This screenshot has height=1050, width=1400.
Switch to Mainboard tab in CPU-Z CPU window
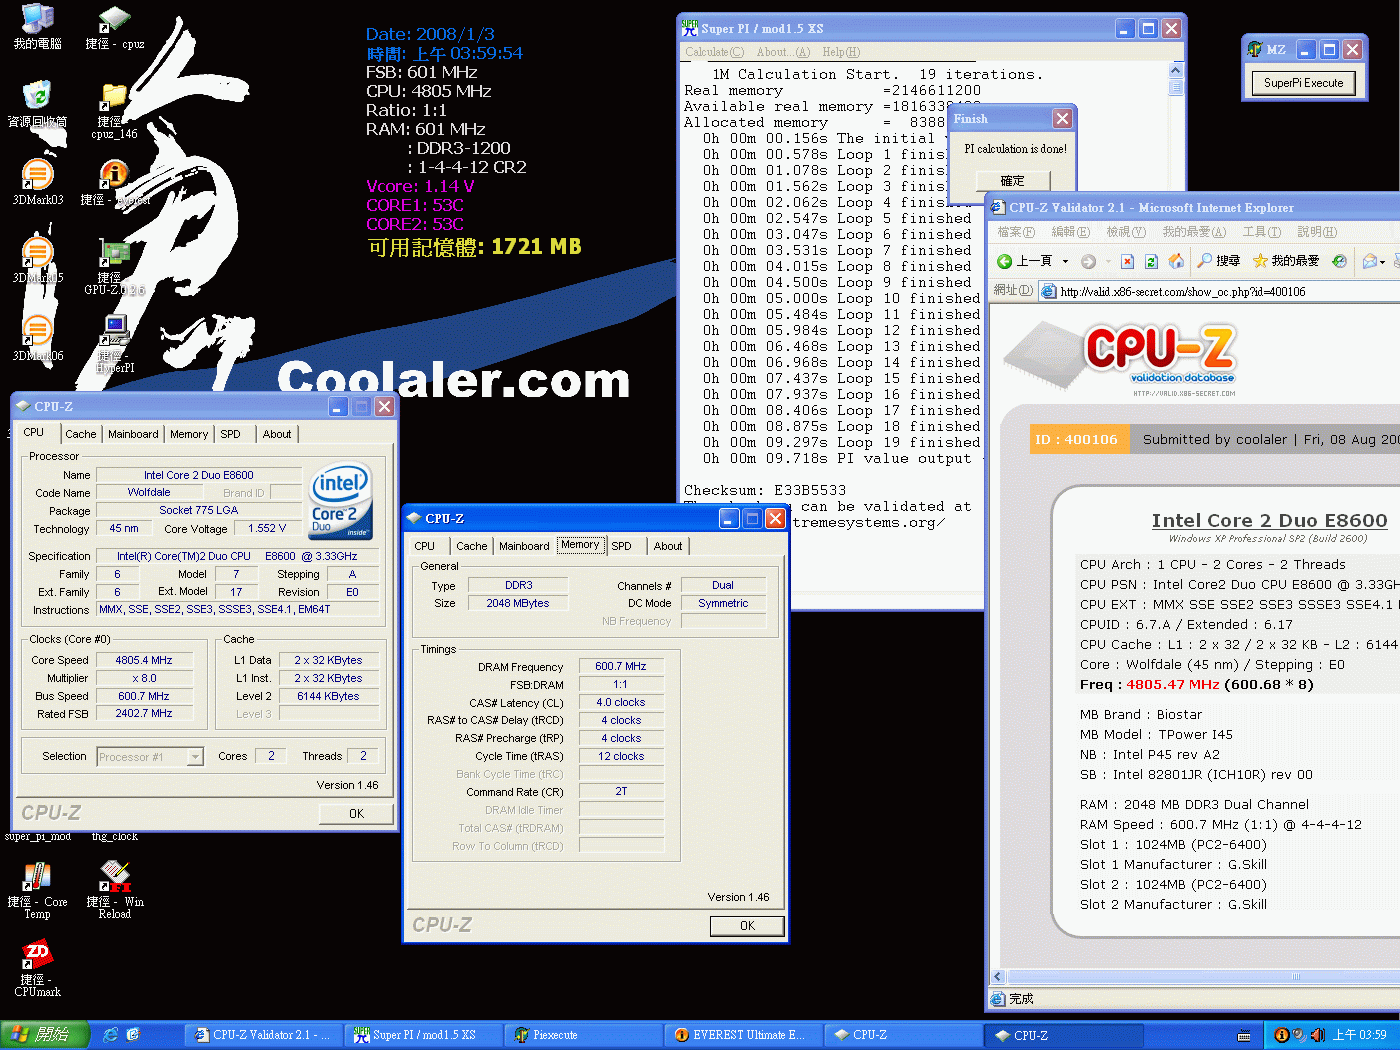click(x=133, y=434)
